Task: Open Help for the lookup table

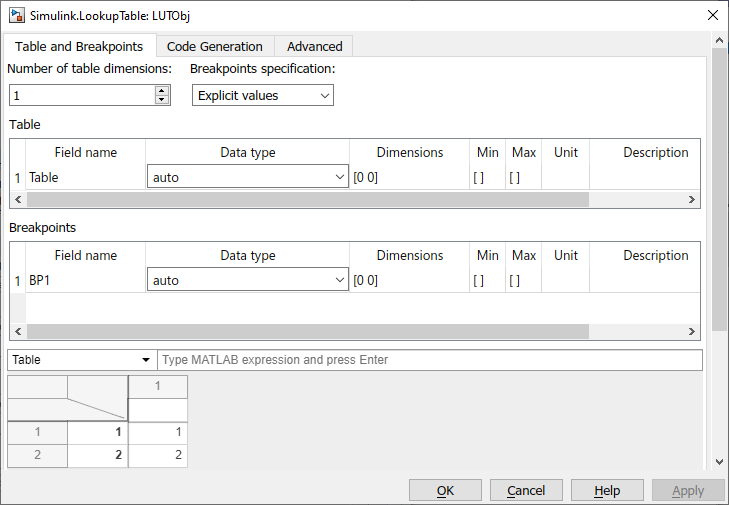Action: point(607,490)
